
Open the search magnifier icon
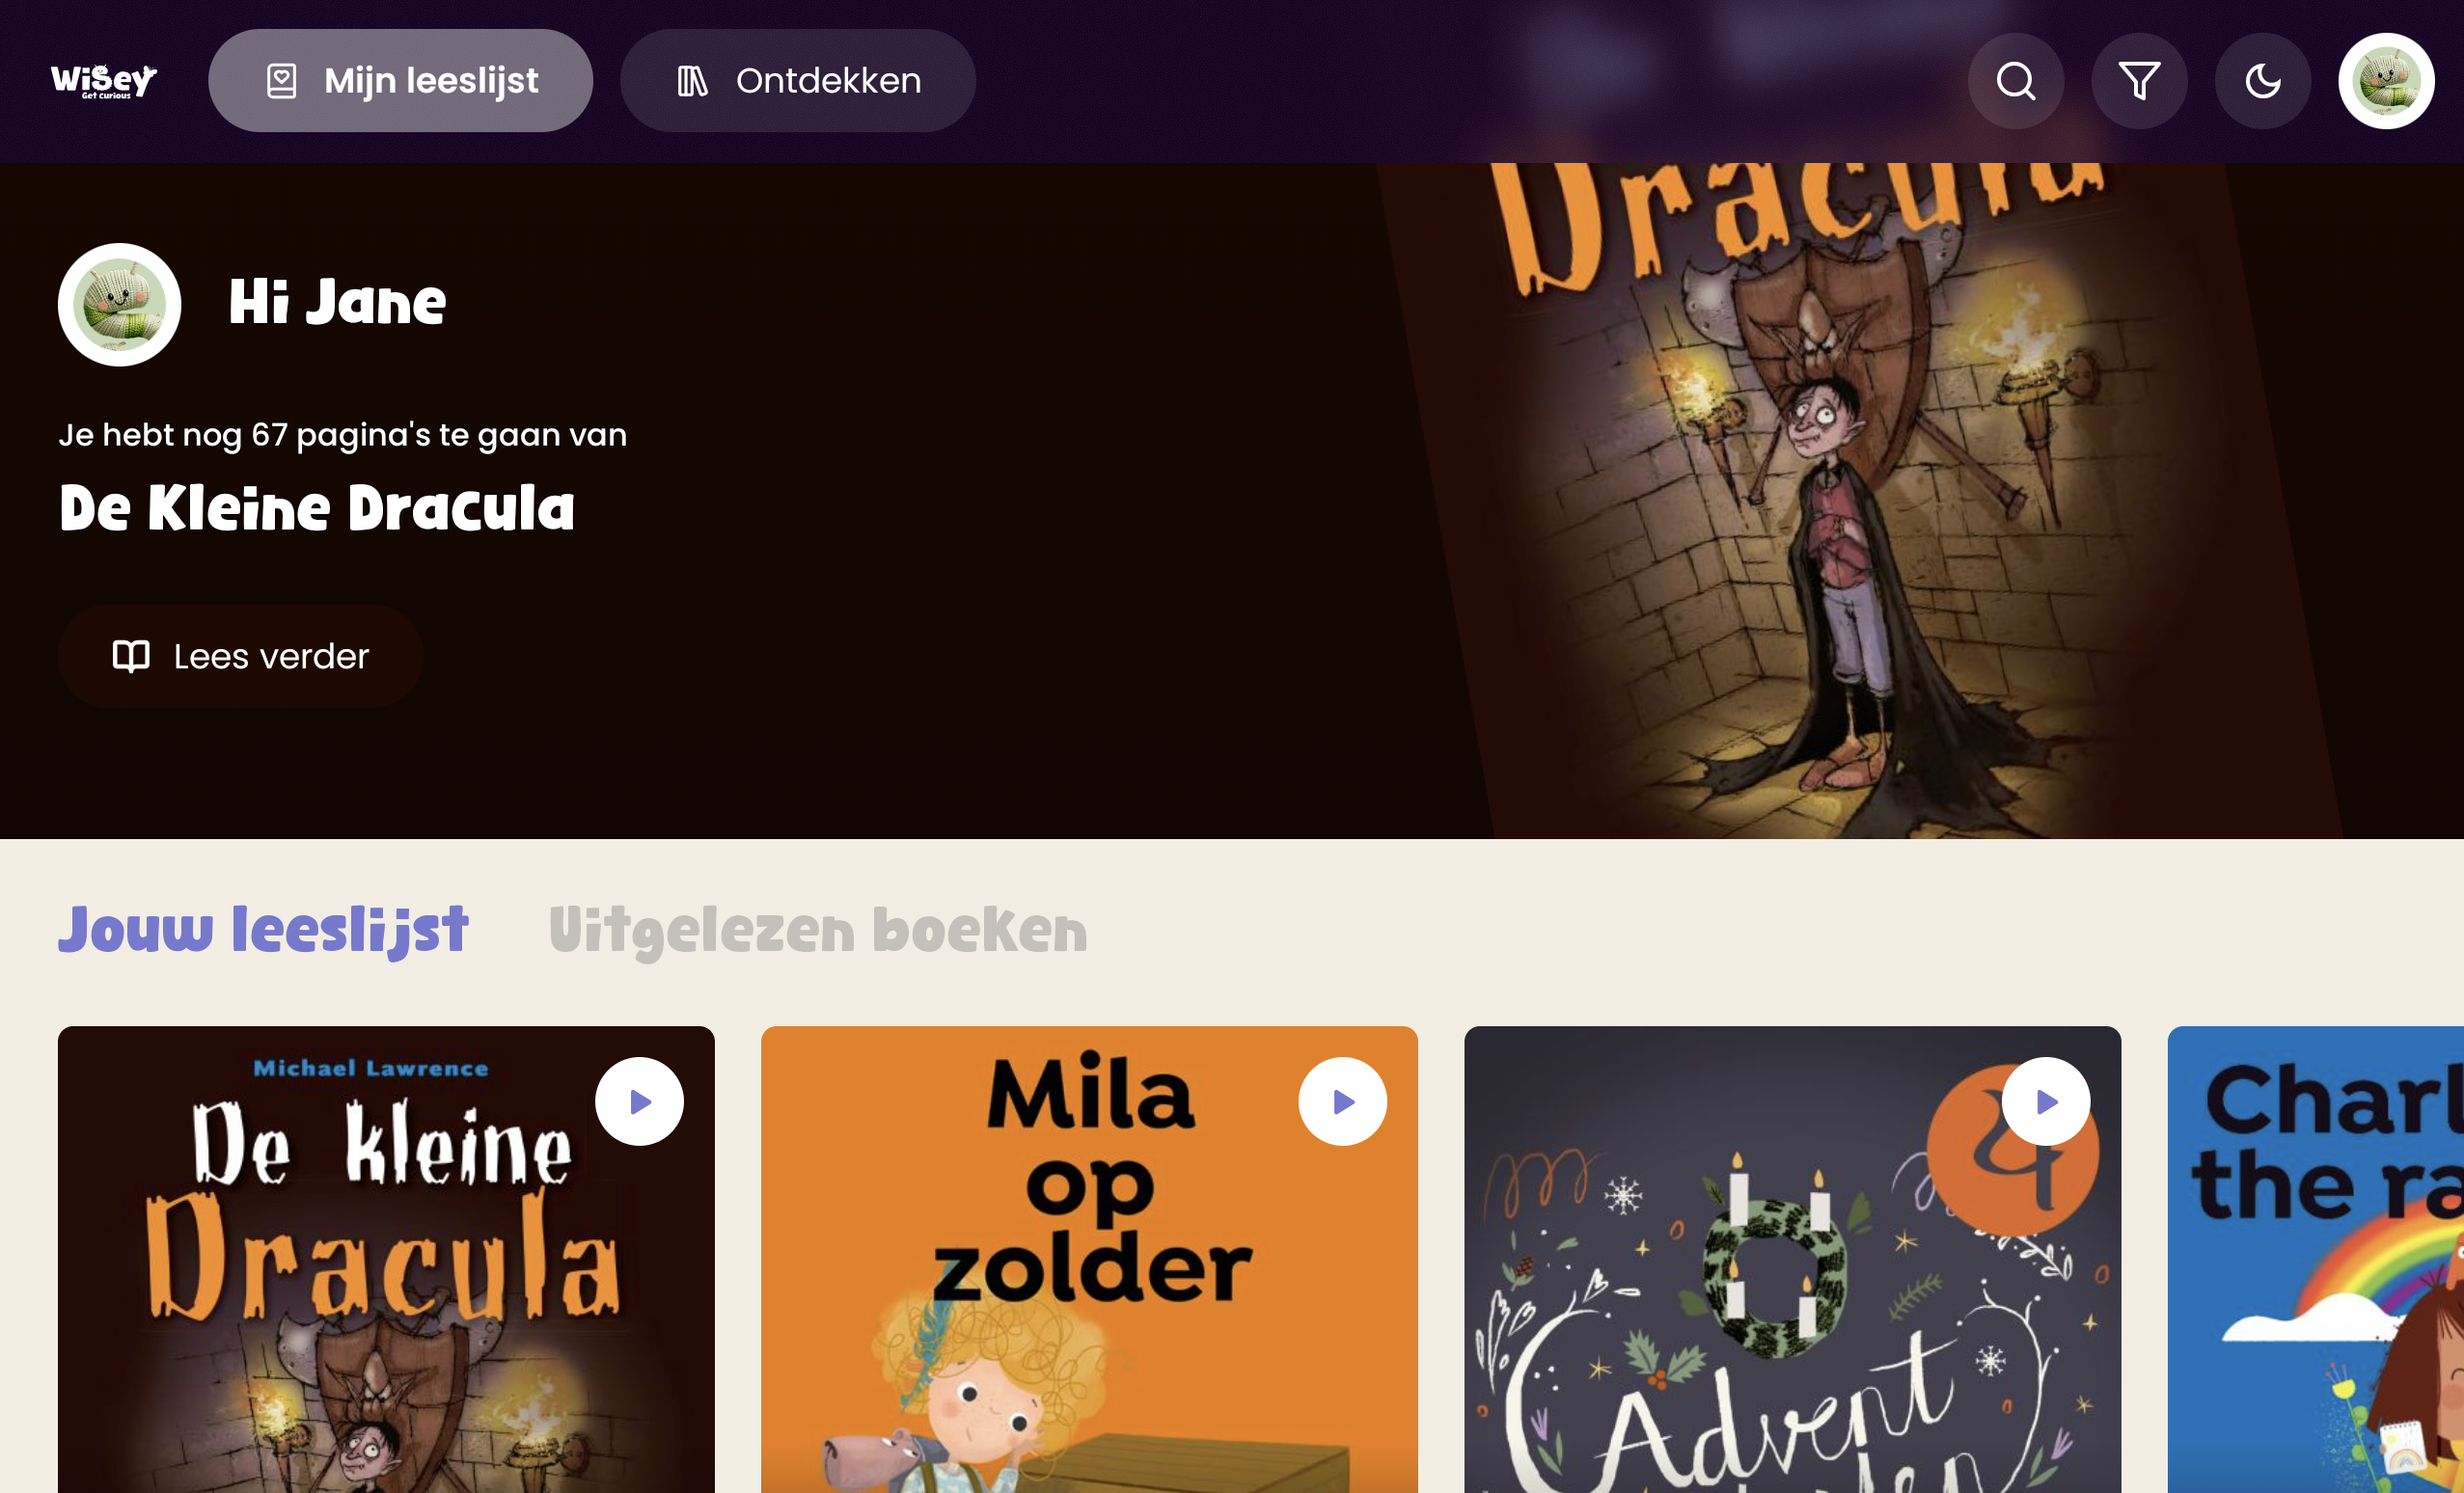point(2015,81)
